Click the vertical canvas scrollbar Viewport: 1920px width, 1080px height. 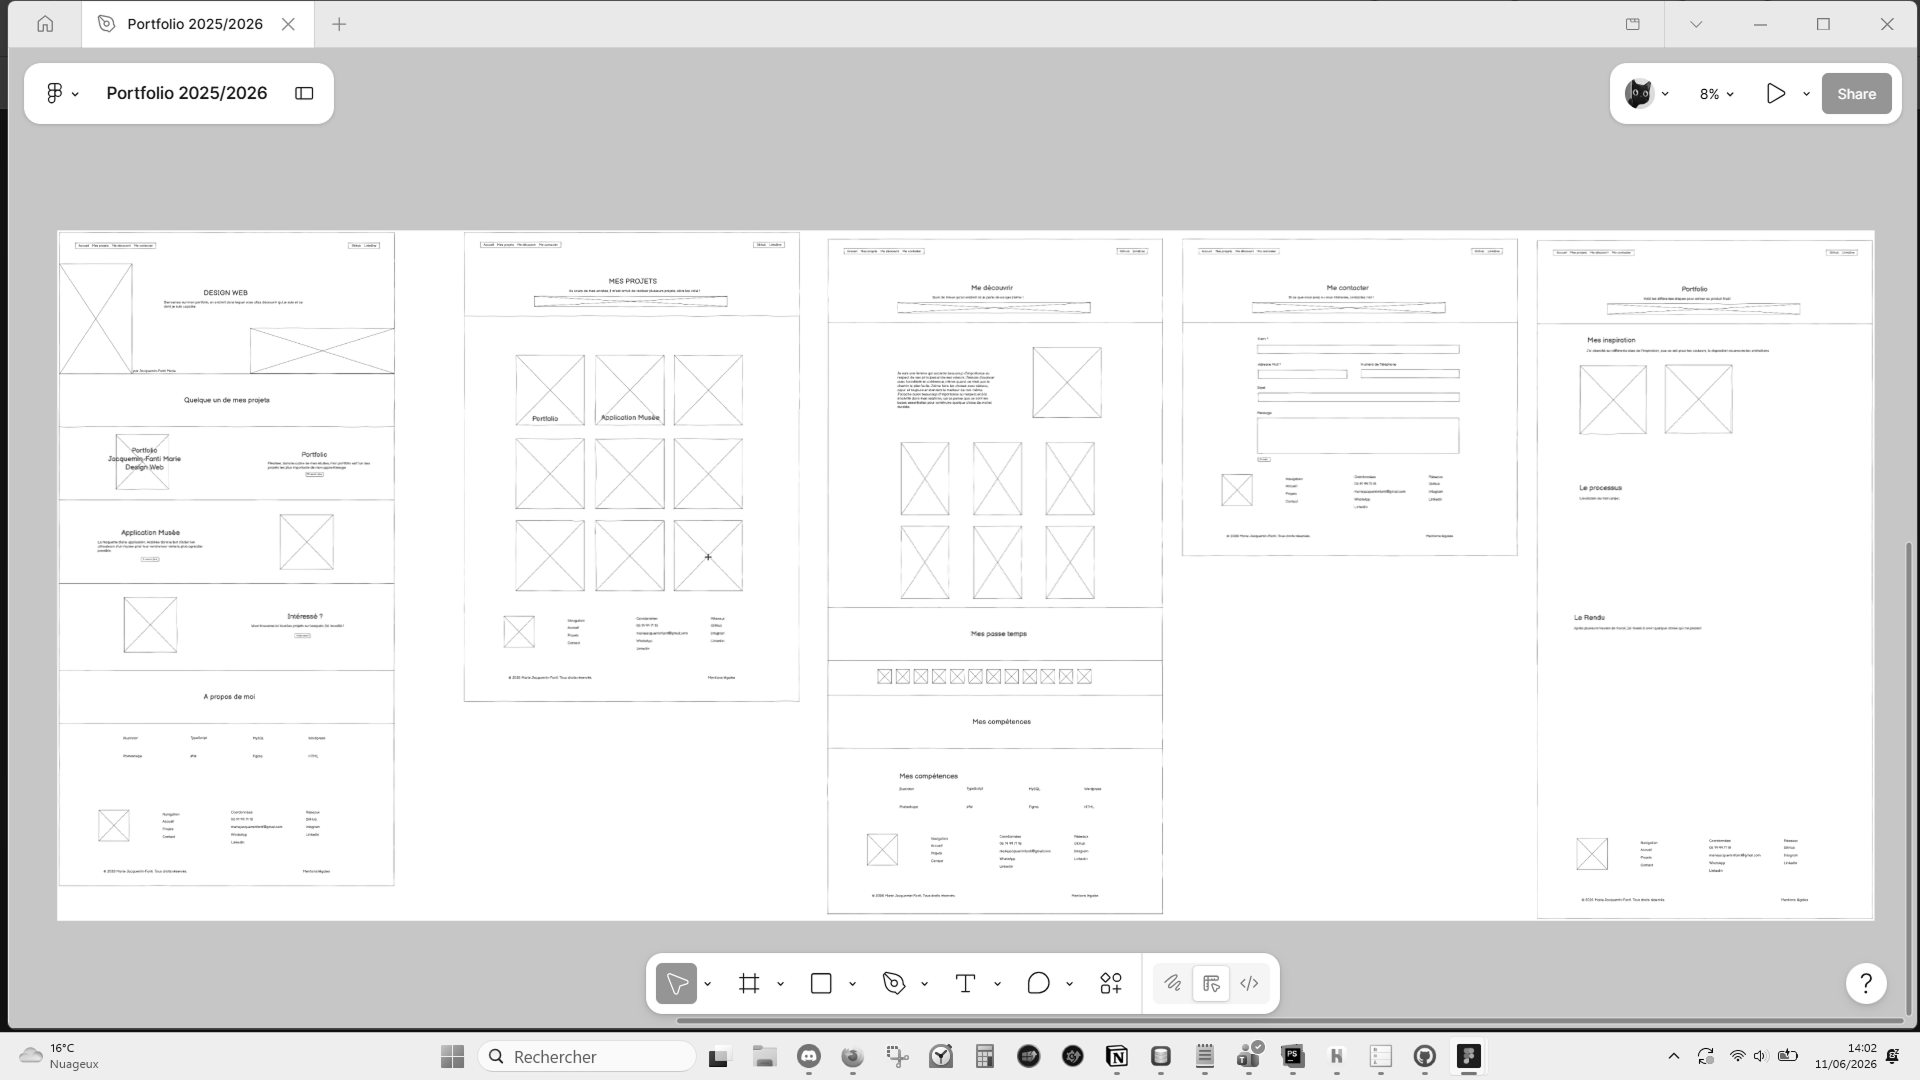pyautogui.click(x=1909, y=781)
